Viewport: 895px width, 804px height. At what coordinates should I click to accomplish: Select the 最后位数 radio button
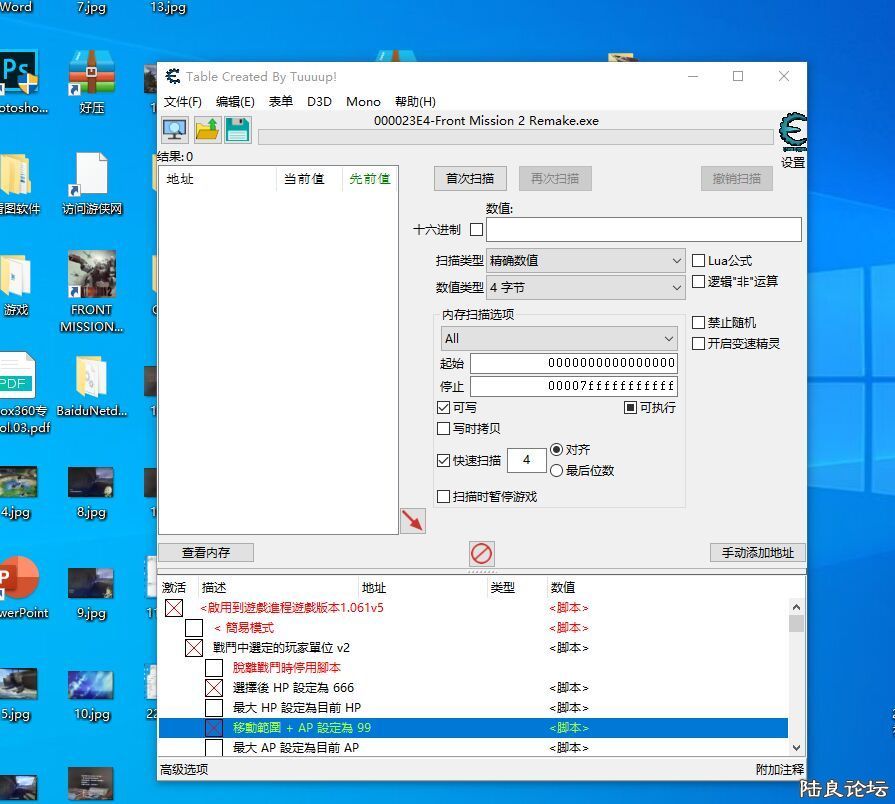pyautogui.click(x=557, y=471)
